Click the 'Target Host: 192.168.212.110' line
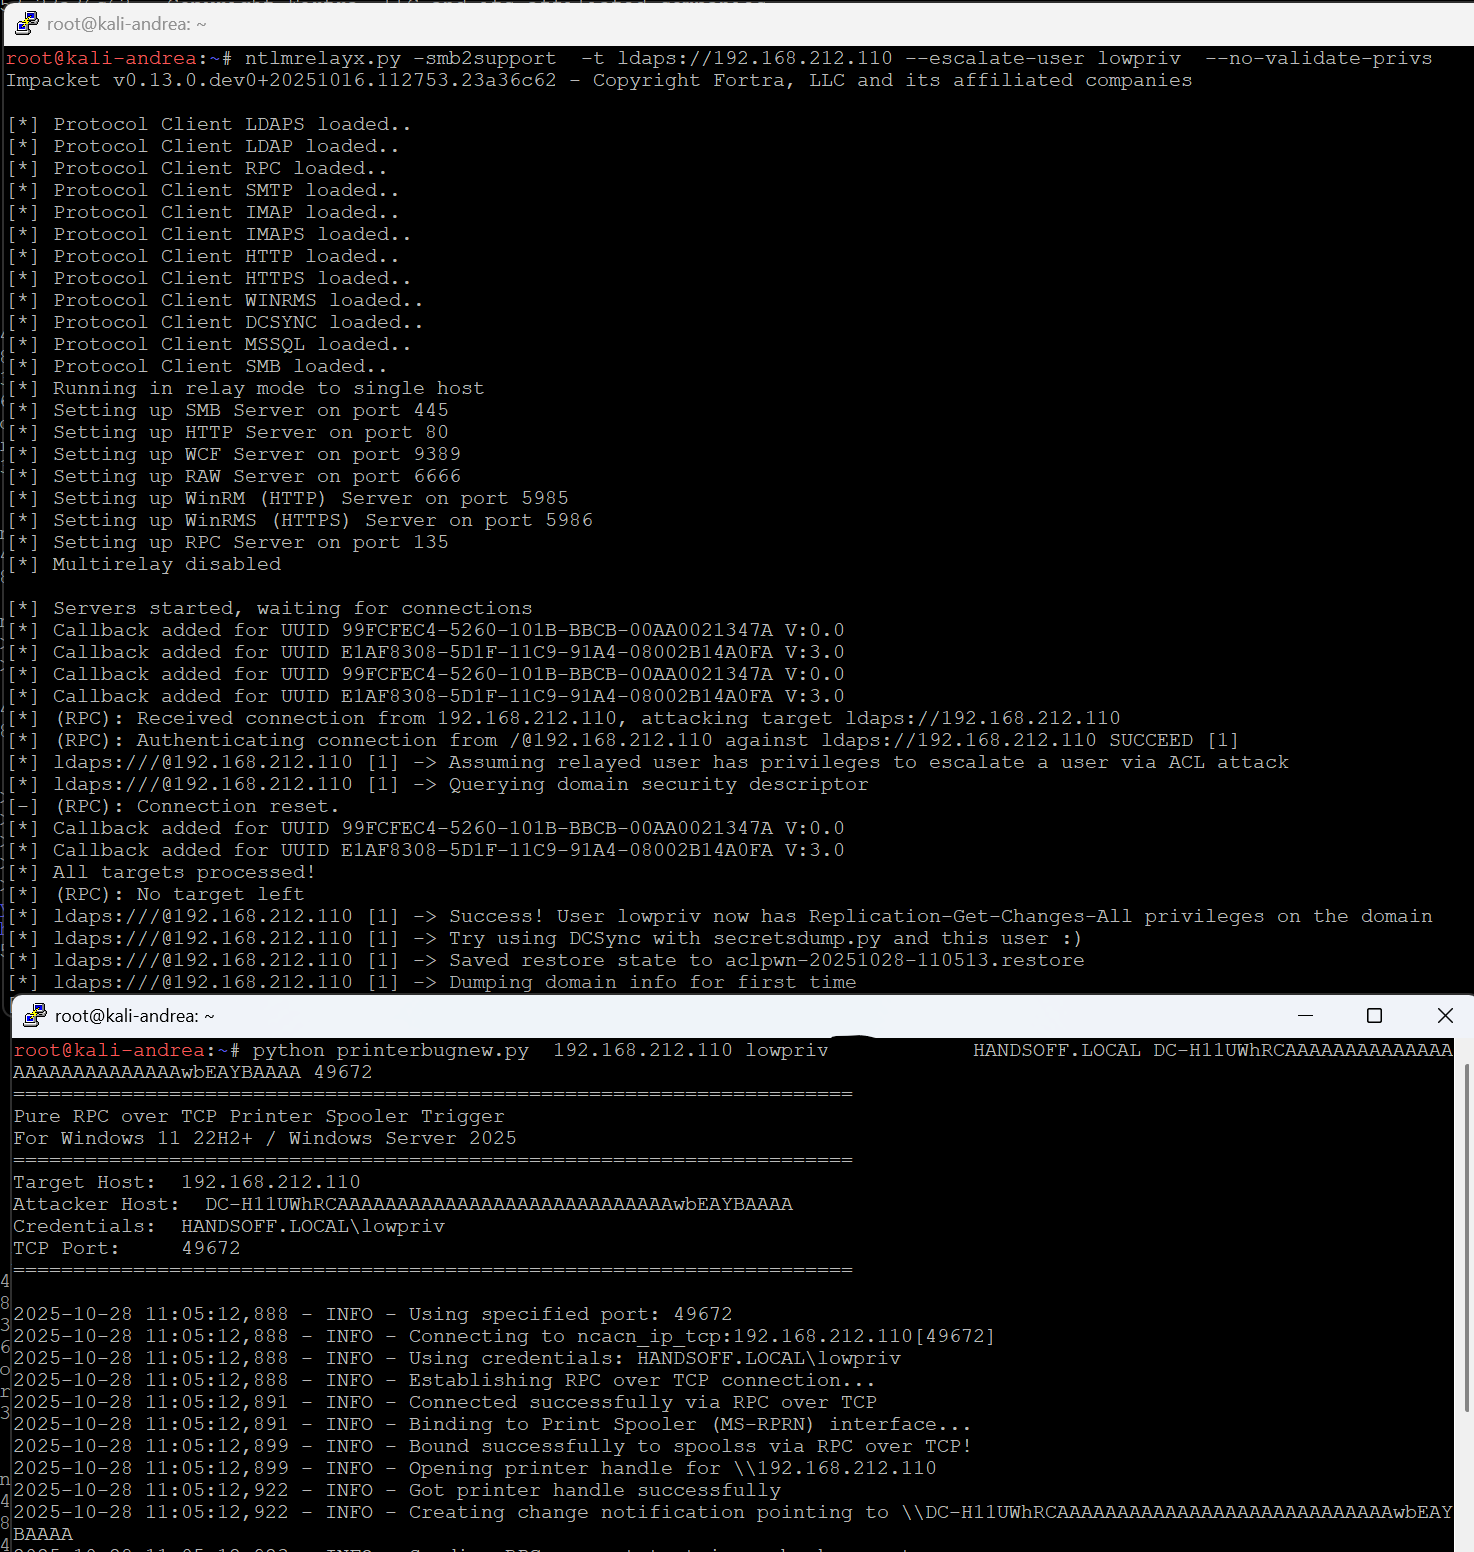 pos(187,1182)
